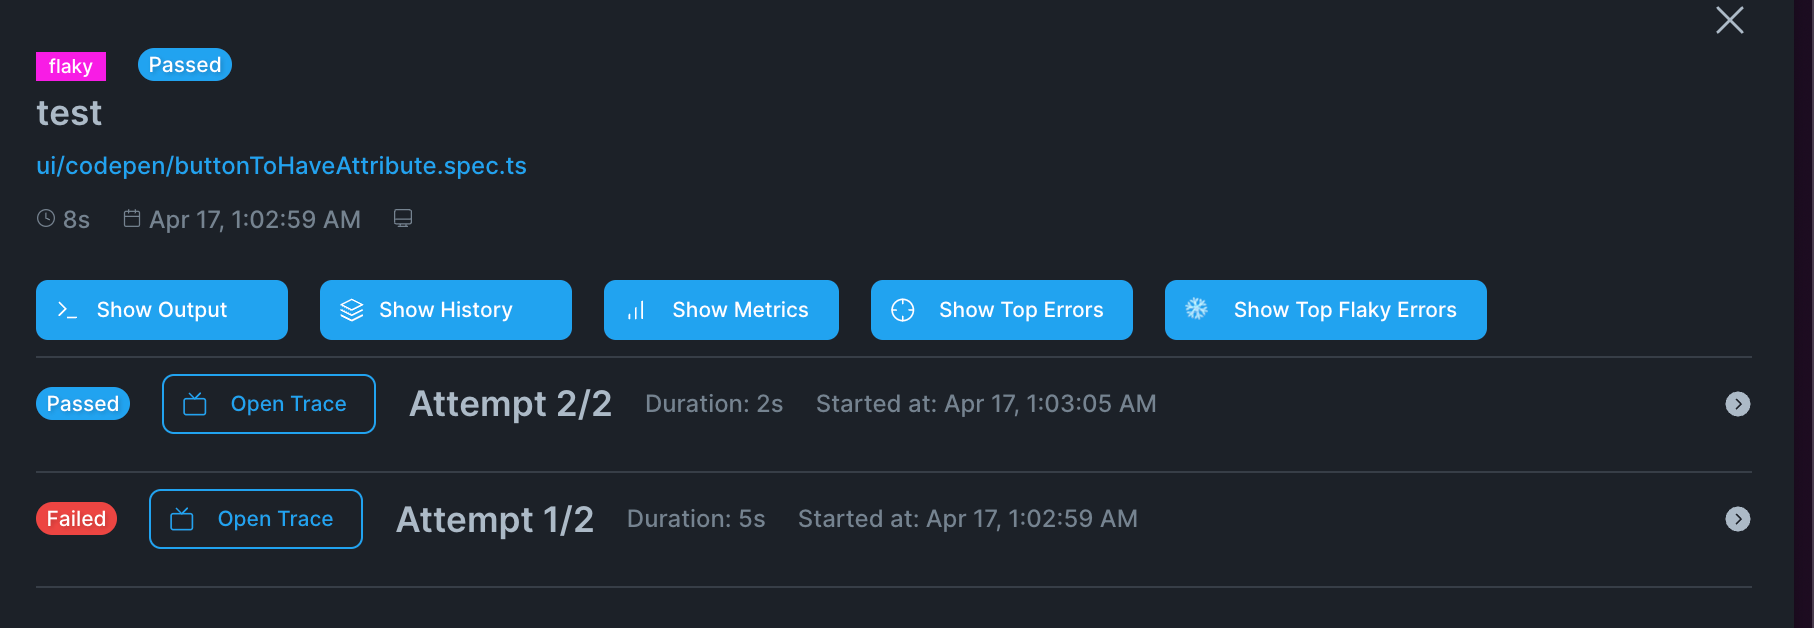Click the layers icon on Show History

351,310
